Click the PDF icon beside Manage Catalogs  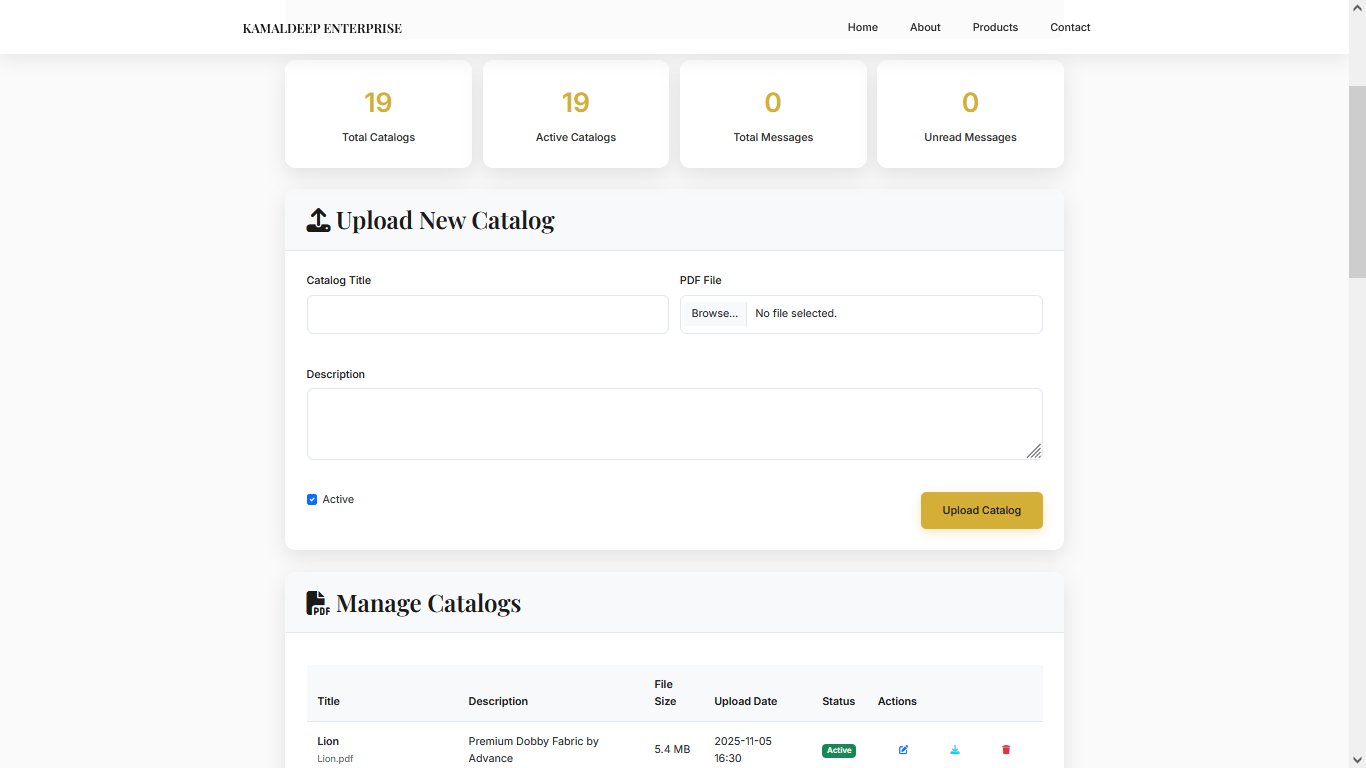318,603
